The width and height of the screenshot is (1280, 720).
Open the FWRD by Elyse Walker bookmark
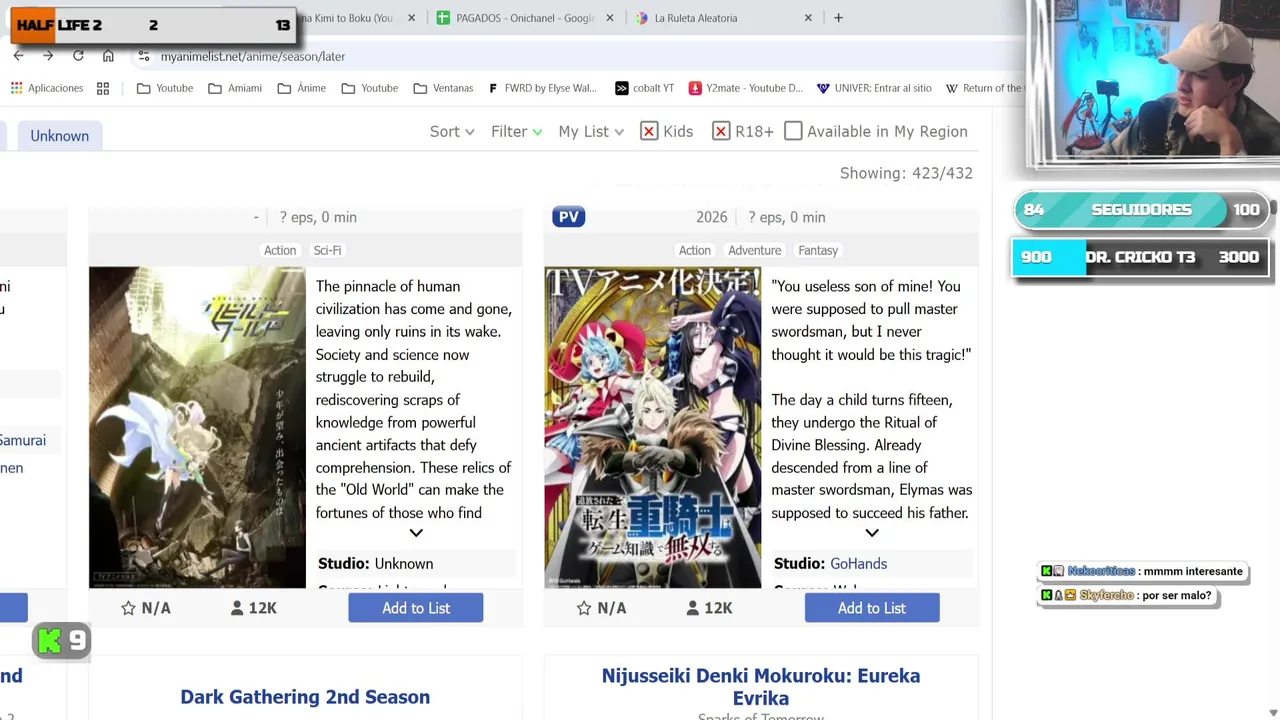[x=542, y=88]
